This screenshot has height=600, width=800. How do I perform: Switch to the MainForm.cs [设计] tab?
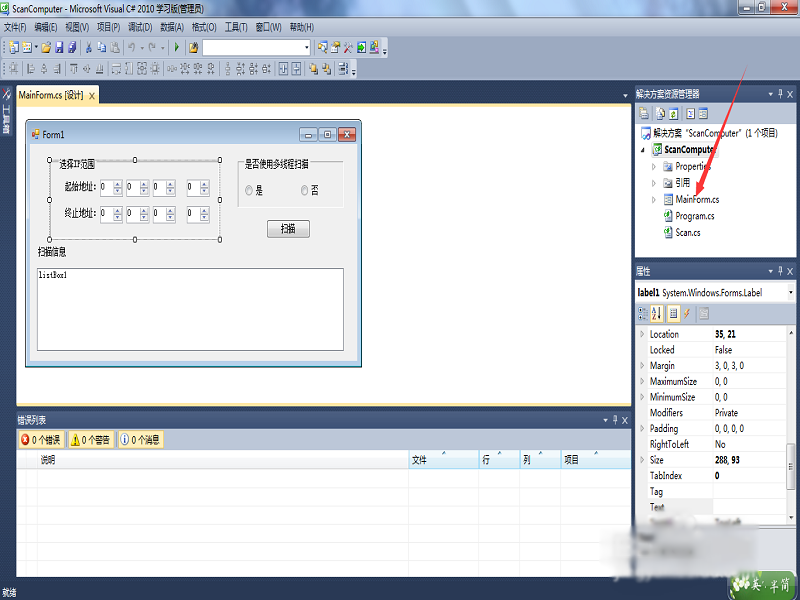(51, 95)
